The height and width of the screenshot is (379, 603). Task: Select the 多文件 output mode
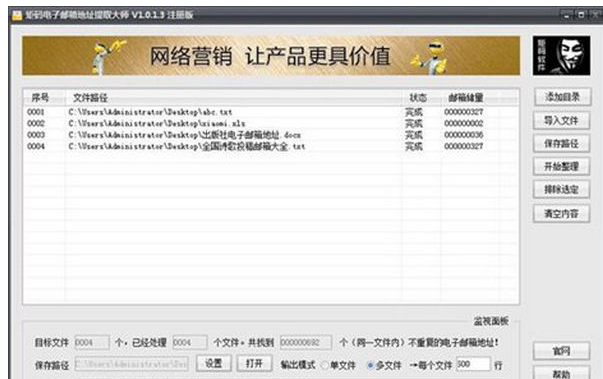(x=384, y=365)
